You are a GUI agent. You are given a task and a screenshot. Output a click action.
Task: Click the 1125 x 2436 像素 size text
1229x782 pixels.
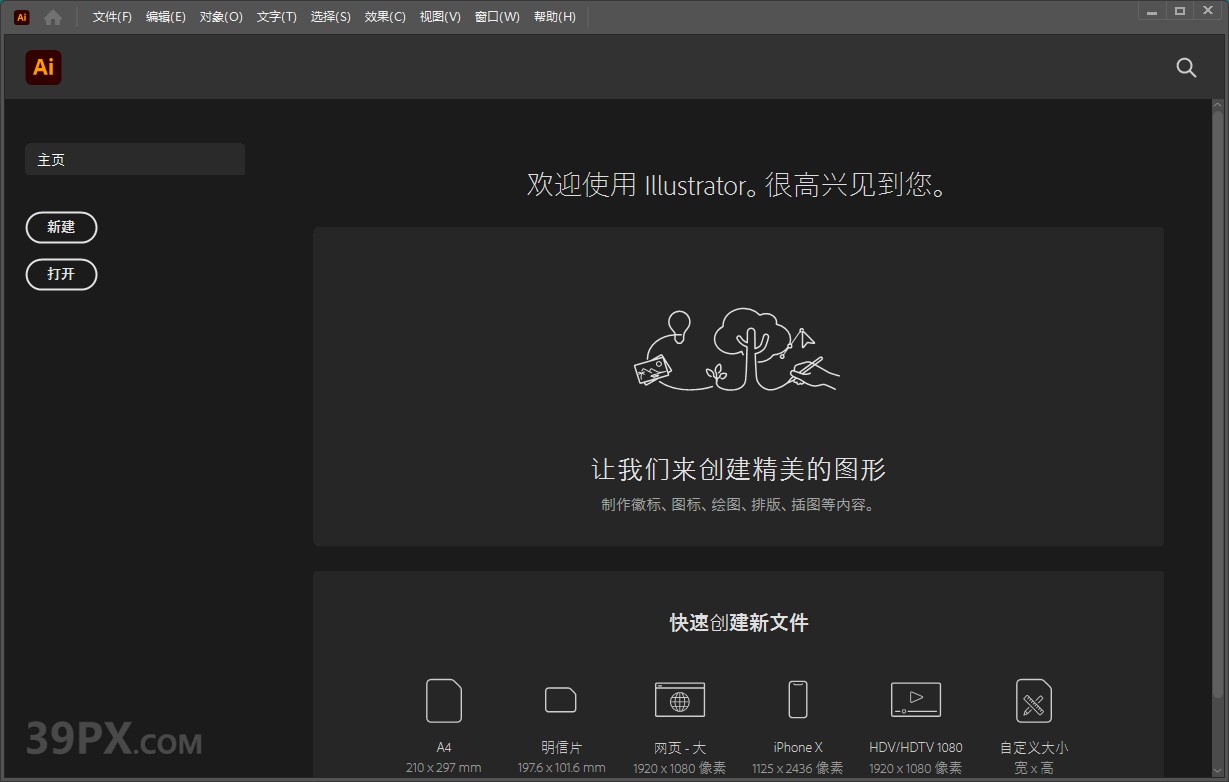[x=797, y=768]
